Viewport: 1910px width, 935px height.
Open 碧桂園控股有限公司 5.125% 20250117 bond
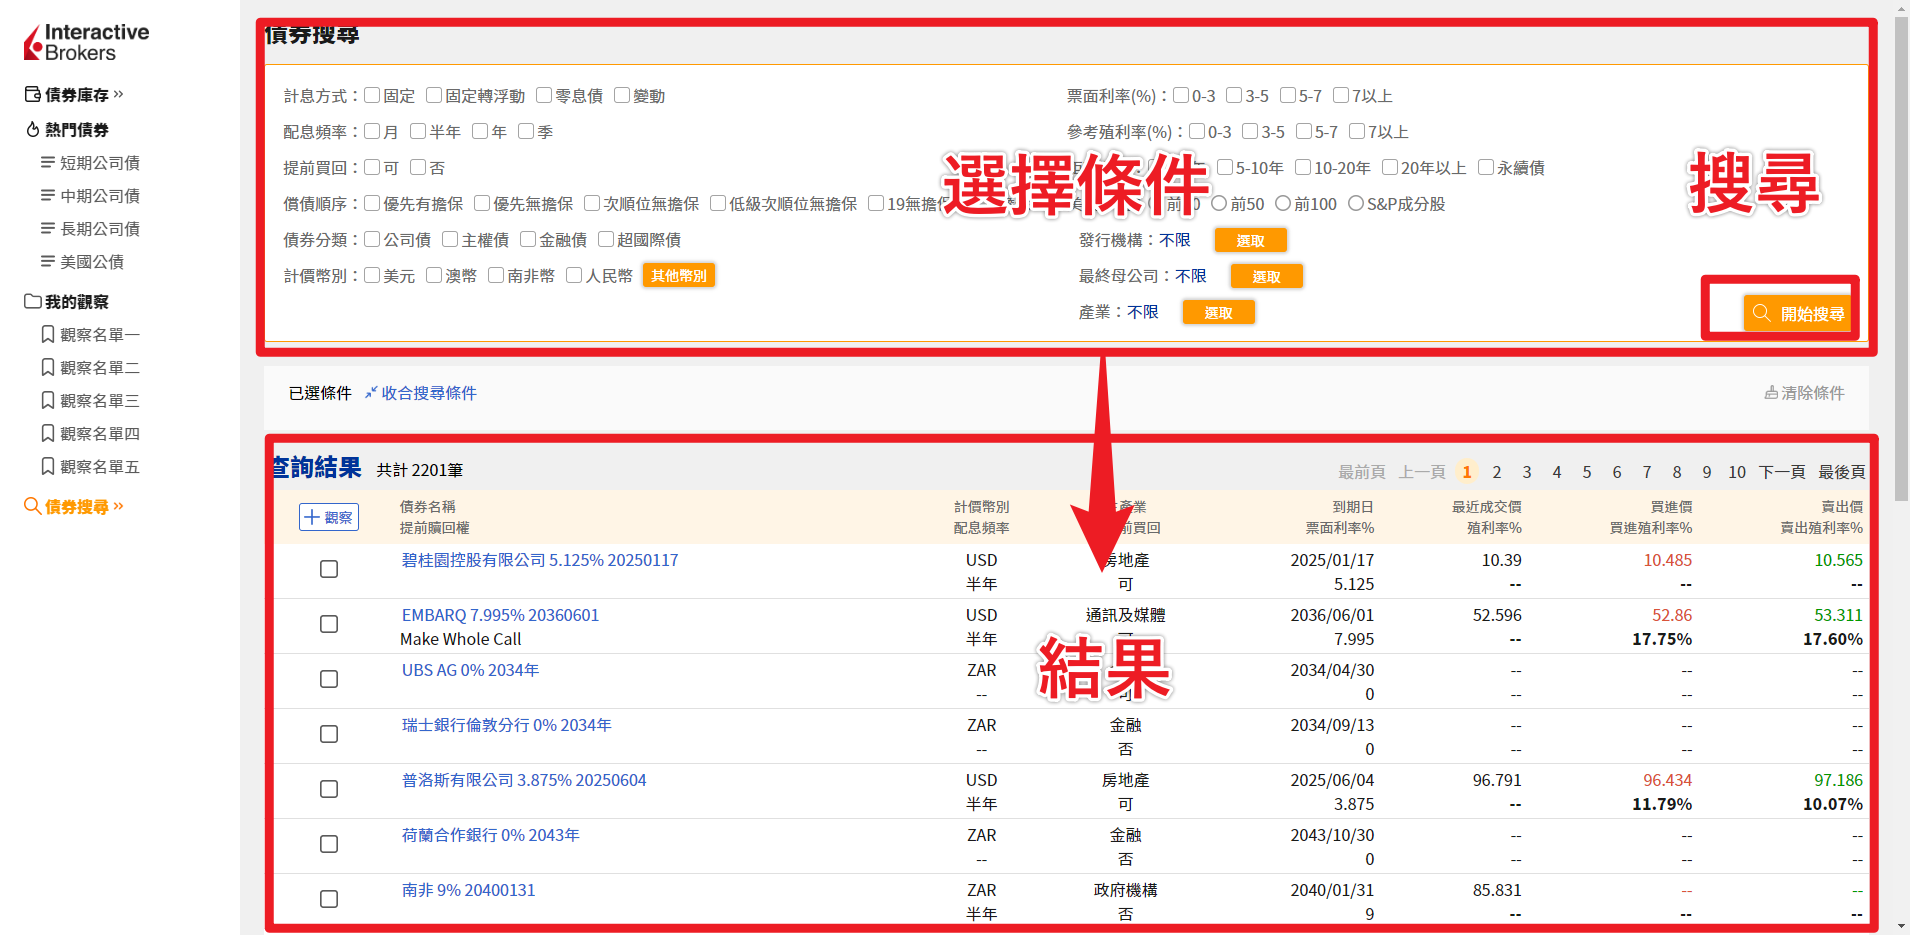click(x=540, y=560)
